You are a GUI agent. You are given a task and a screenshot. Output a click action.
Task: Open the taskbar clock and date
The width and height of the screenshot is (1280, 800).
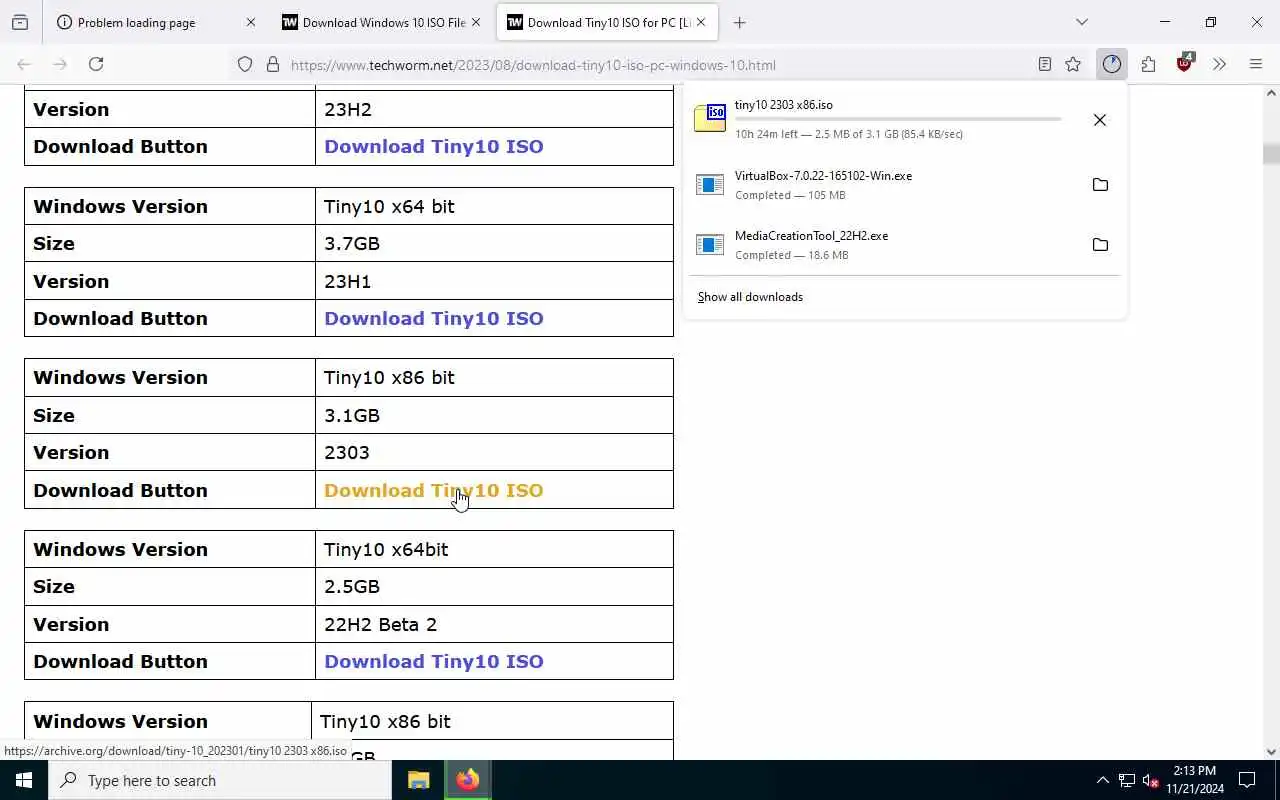[1195, 780]
